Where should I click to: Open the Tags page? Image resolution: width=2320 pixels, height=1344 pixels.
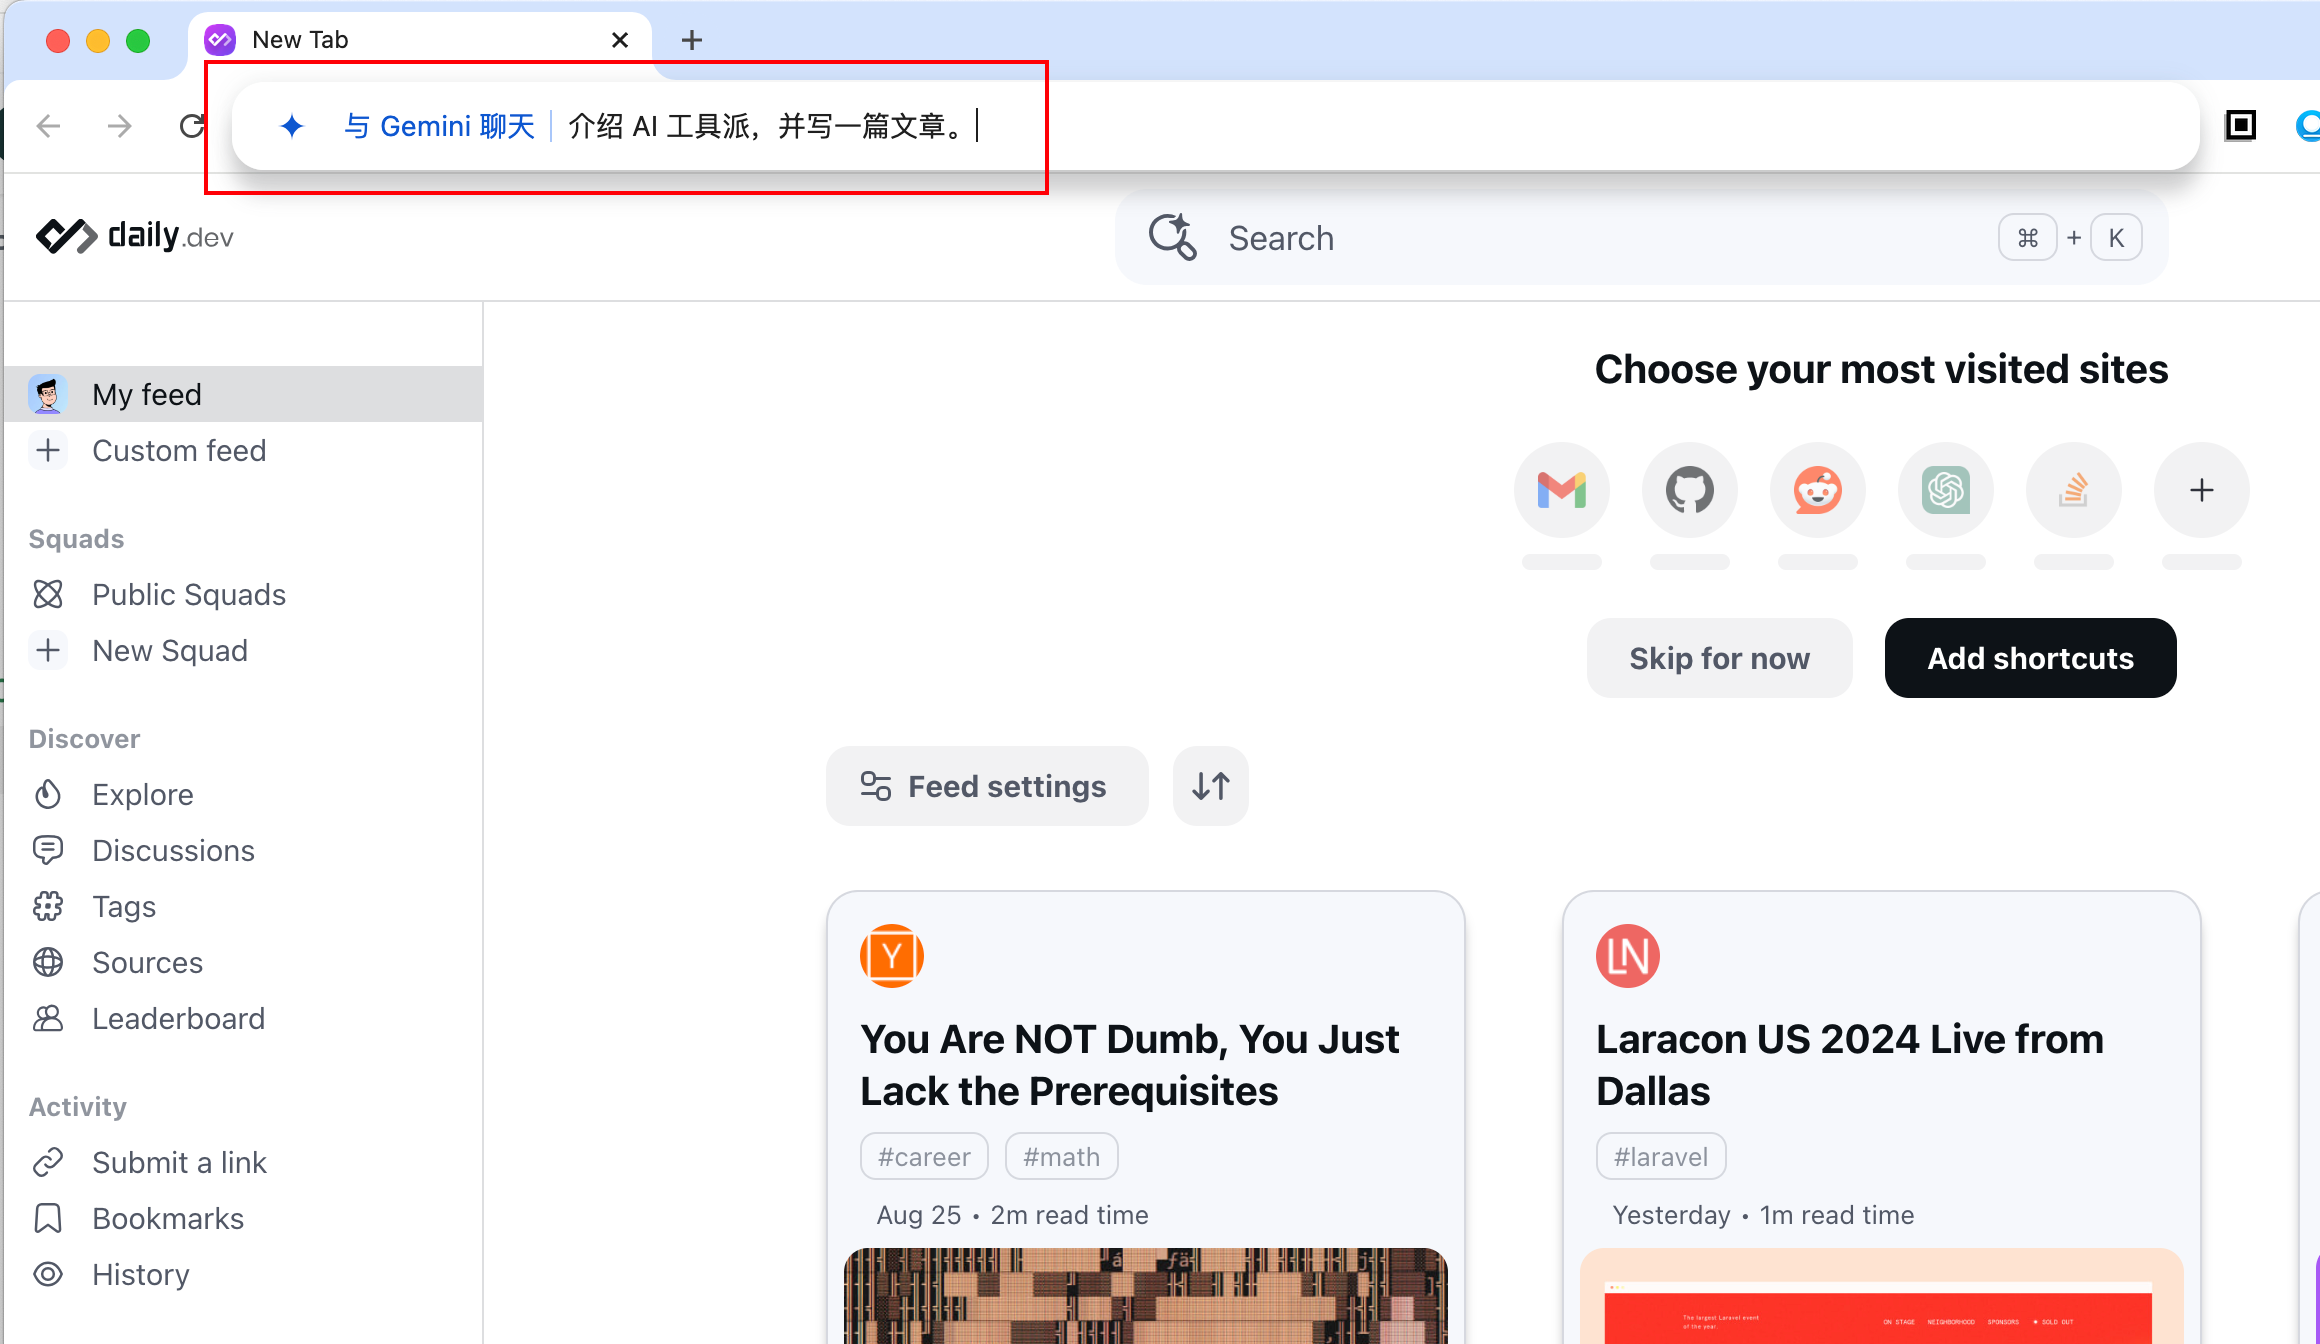244,906
